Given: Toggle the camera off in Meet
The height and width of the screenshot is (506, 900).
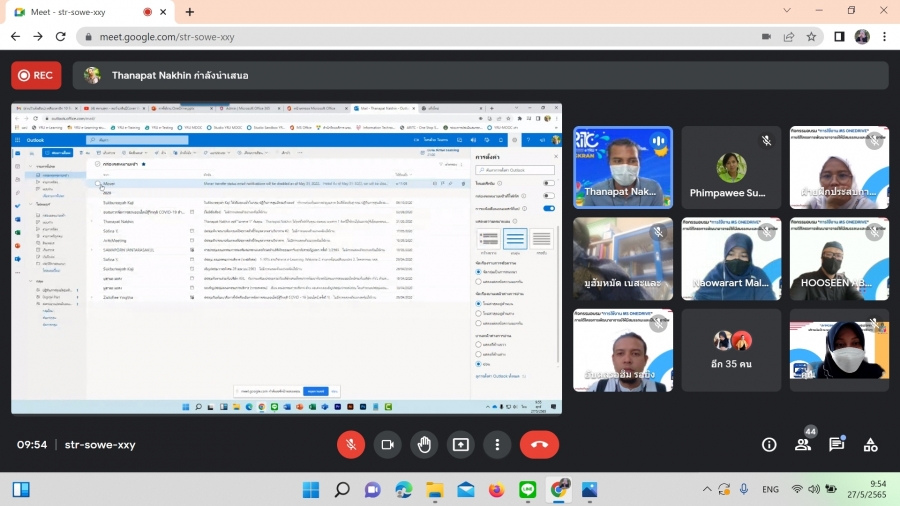Looking at the screenshot, I should [x=388, y=445].
